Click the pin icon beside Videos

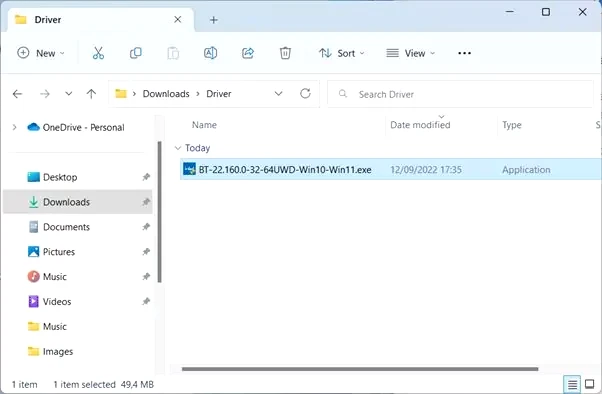coord(146,301)
